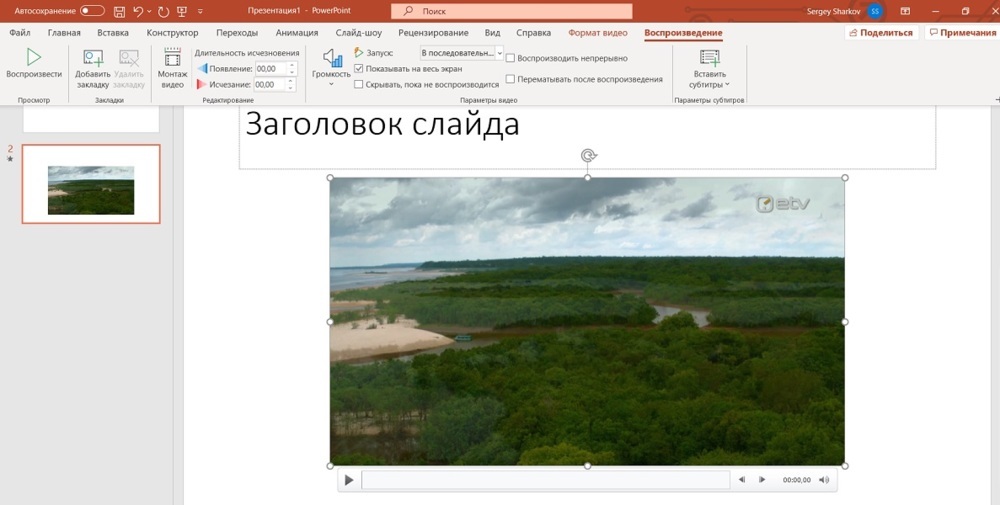Screen dimensions: 1000x505
Task: Switch to the Формат видео tab
Action: [598, 33]
